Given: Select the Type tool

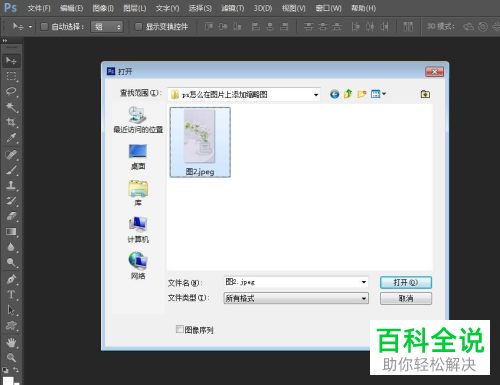Looking at the screenshot, I should tap(11, 294).
